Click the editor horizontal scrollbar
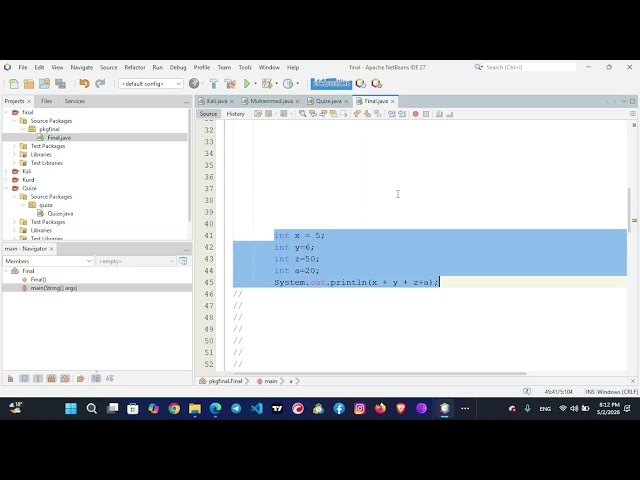 [380, 373]
